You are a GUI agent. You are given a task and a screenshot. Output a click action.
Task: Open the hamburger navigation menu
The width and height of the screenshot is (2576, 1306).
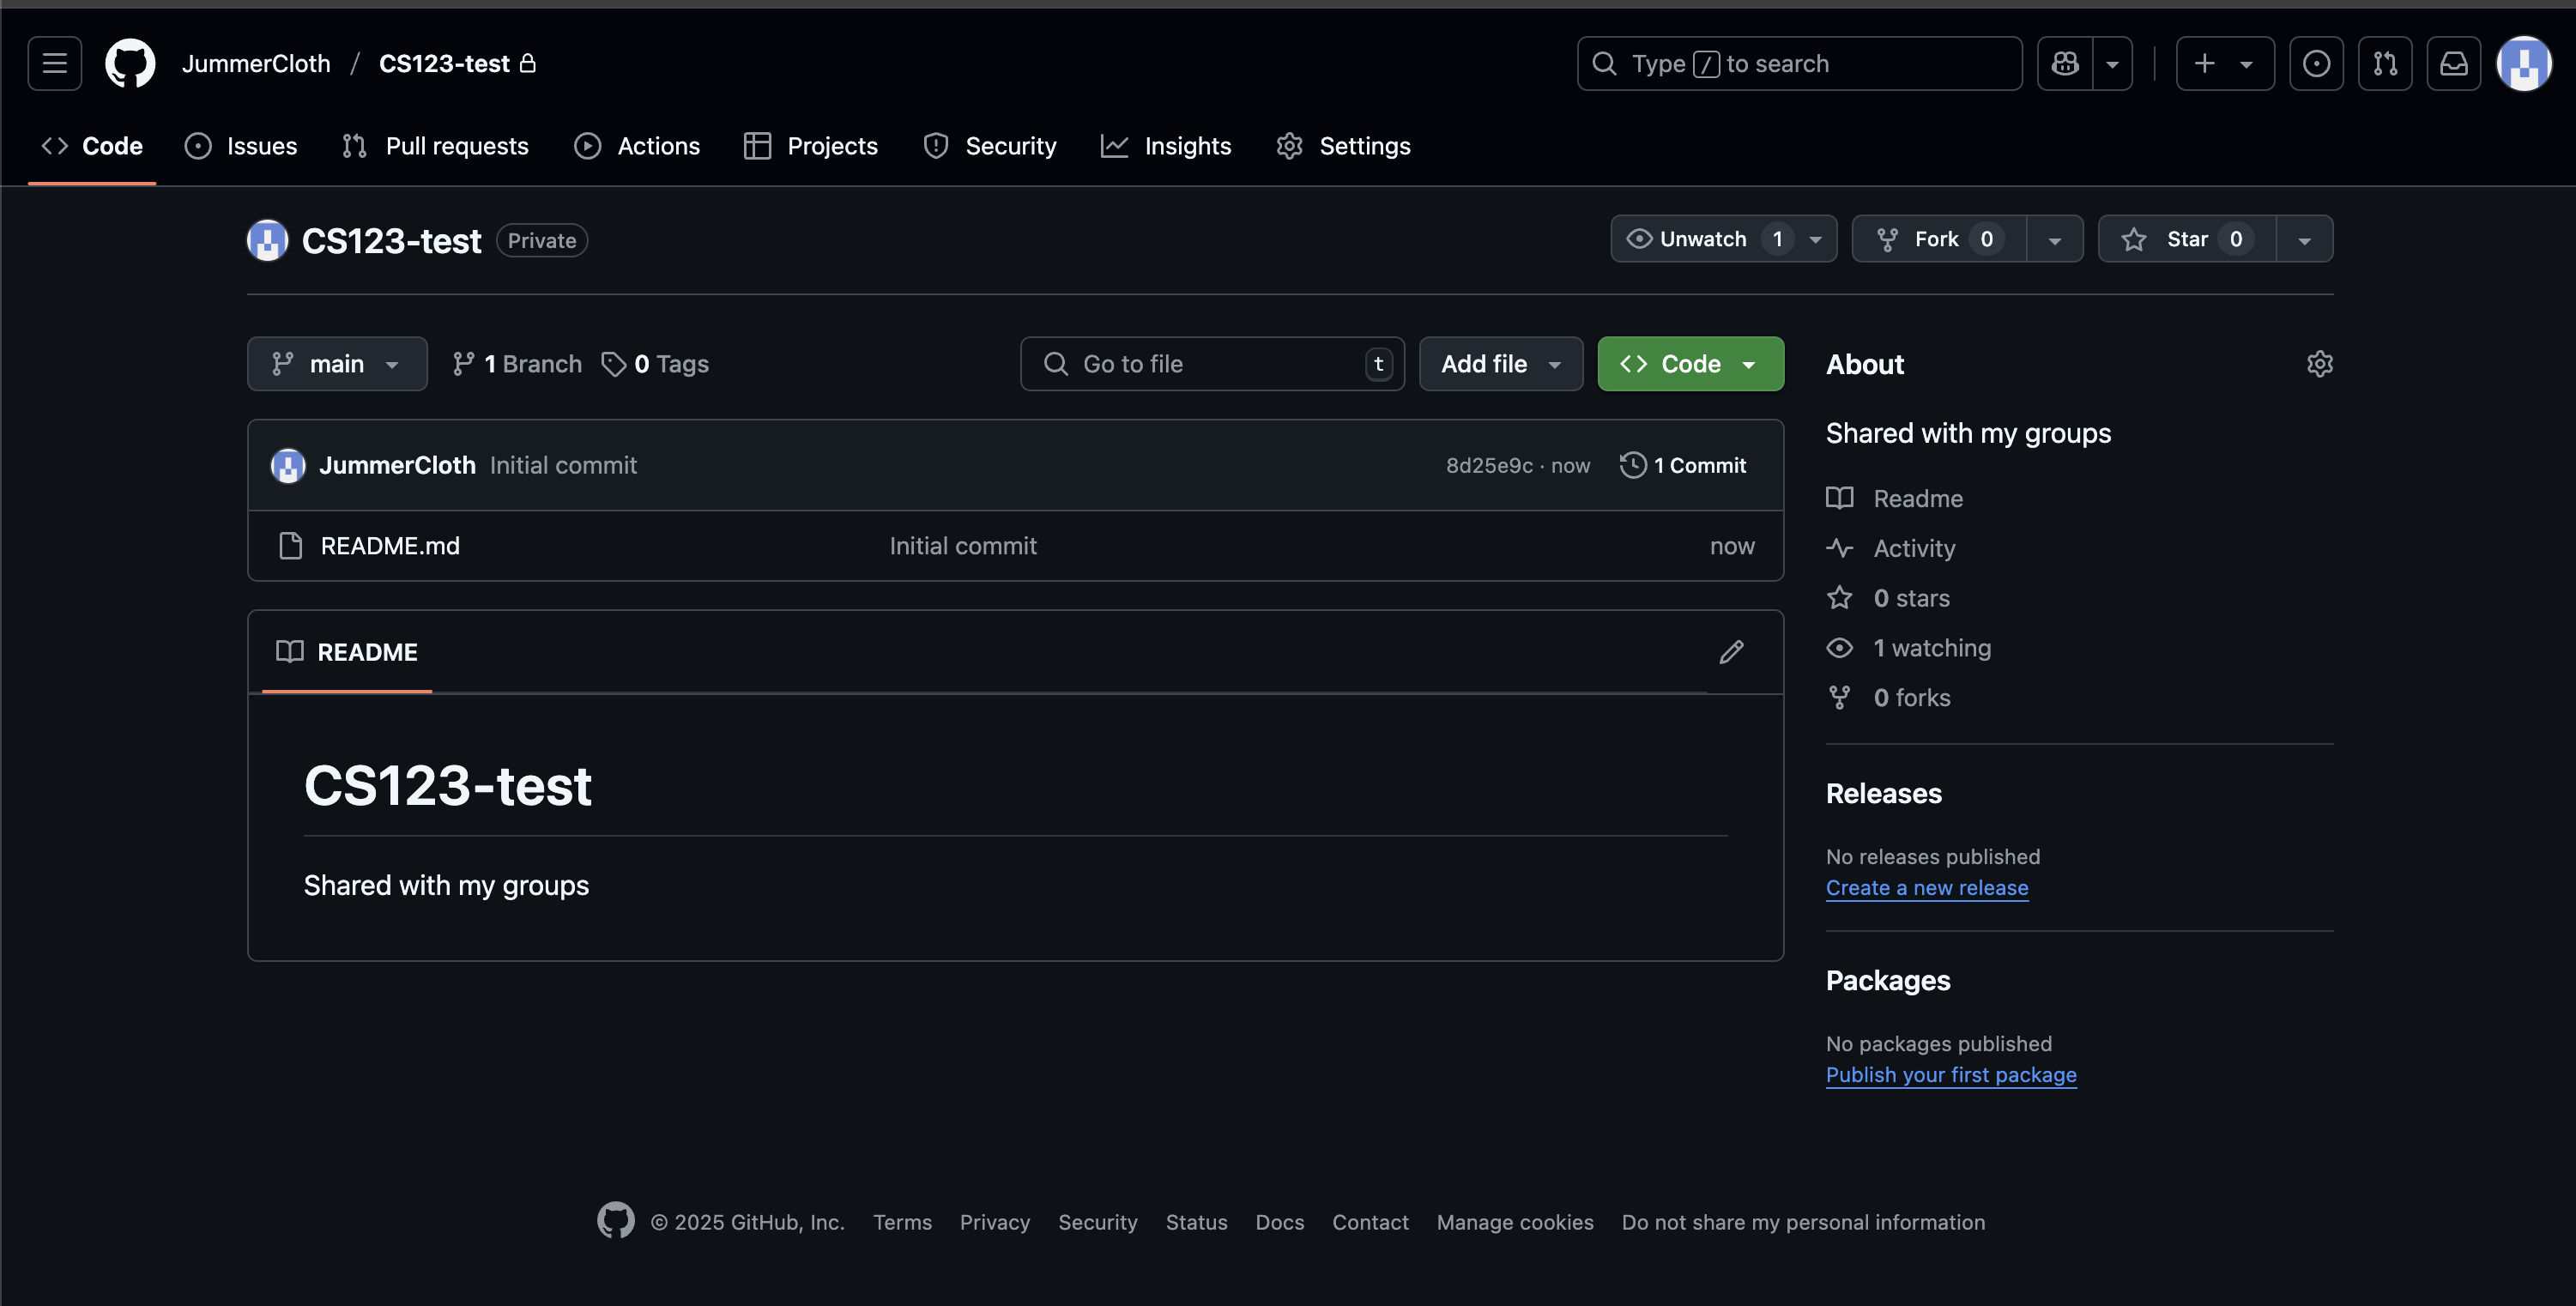55,64
